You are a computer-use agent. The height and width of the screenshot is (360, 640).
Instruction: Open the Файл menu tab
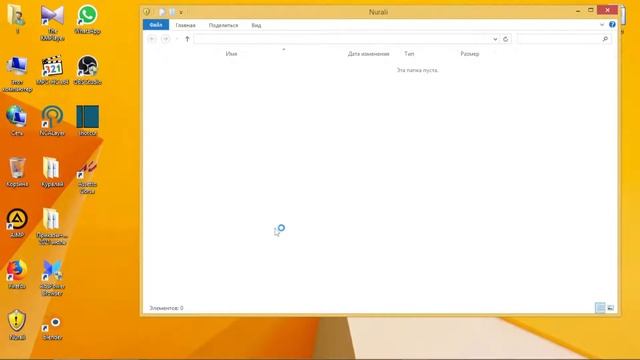pyautogui.click(x=156, y=25)
